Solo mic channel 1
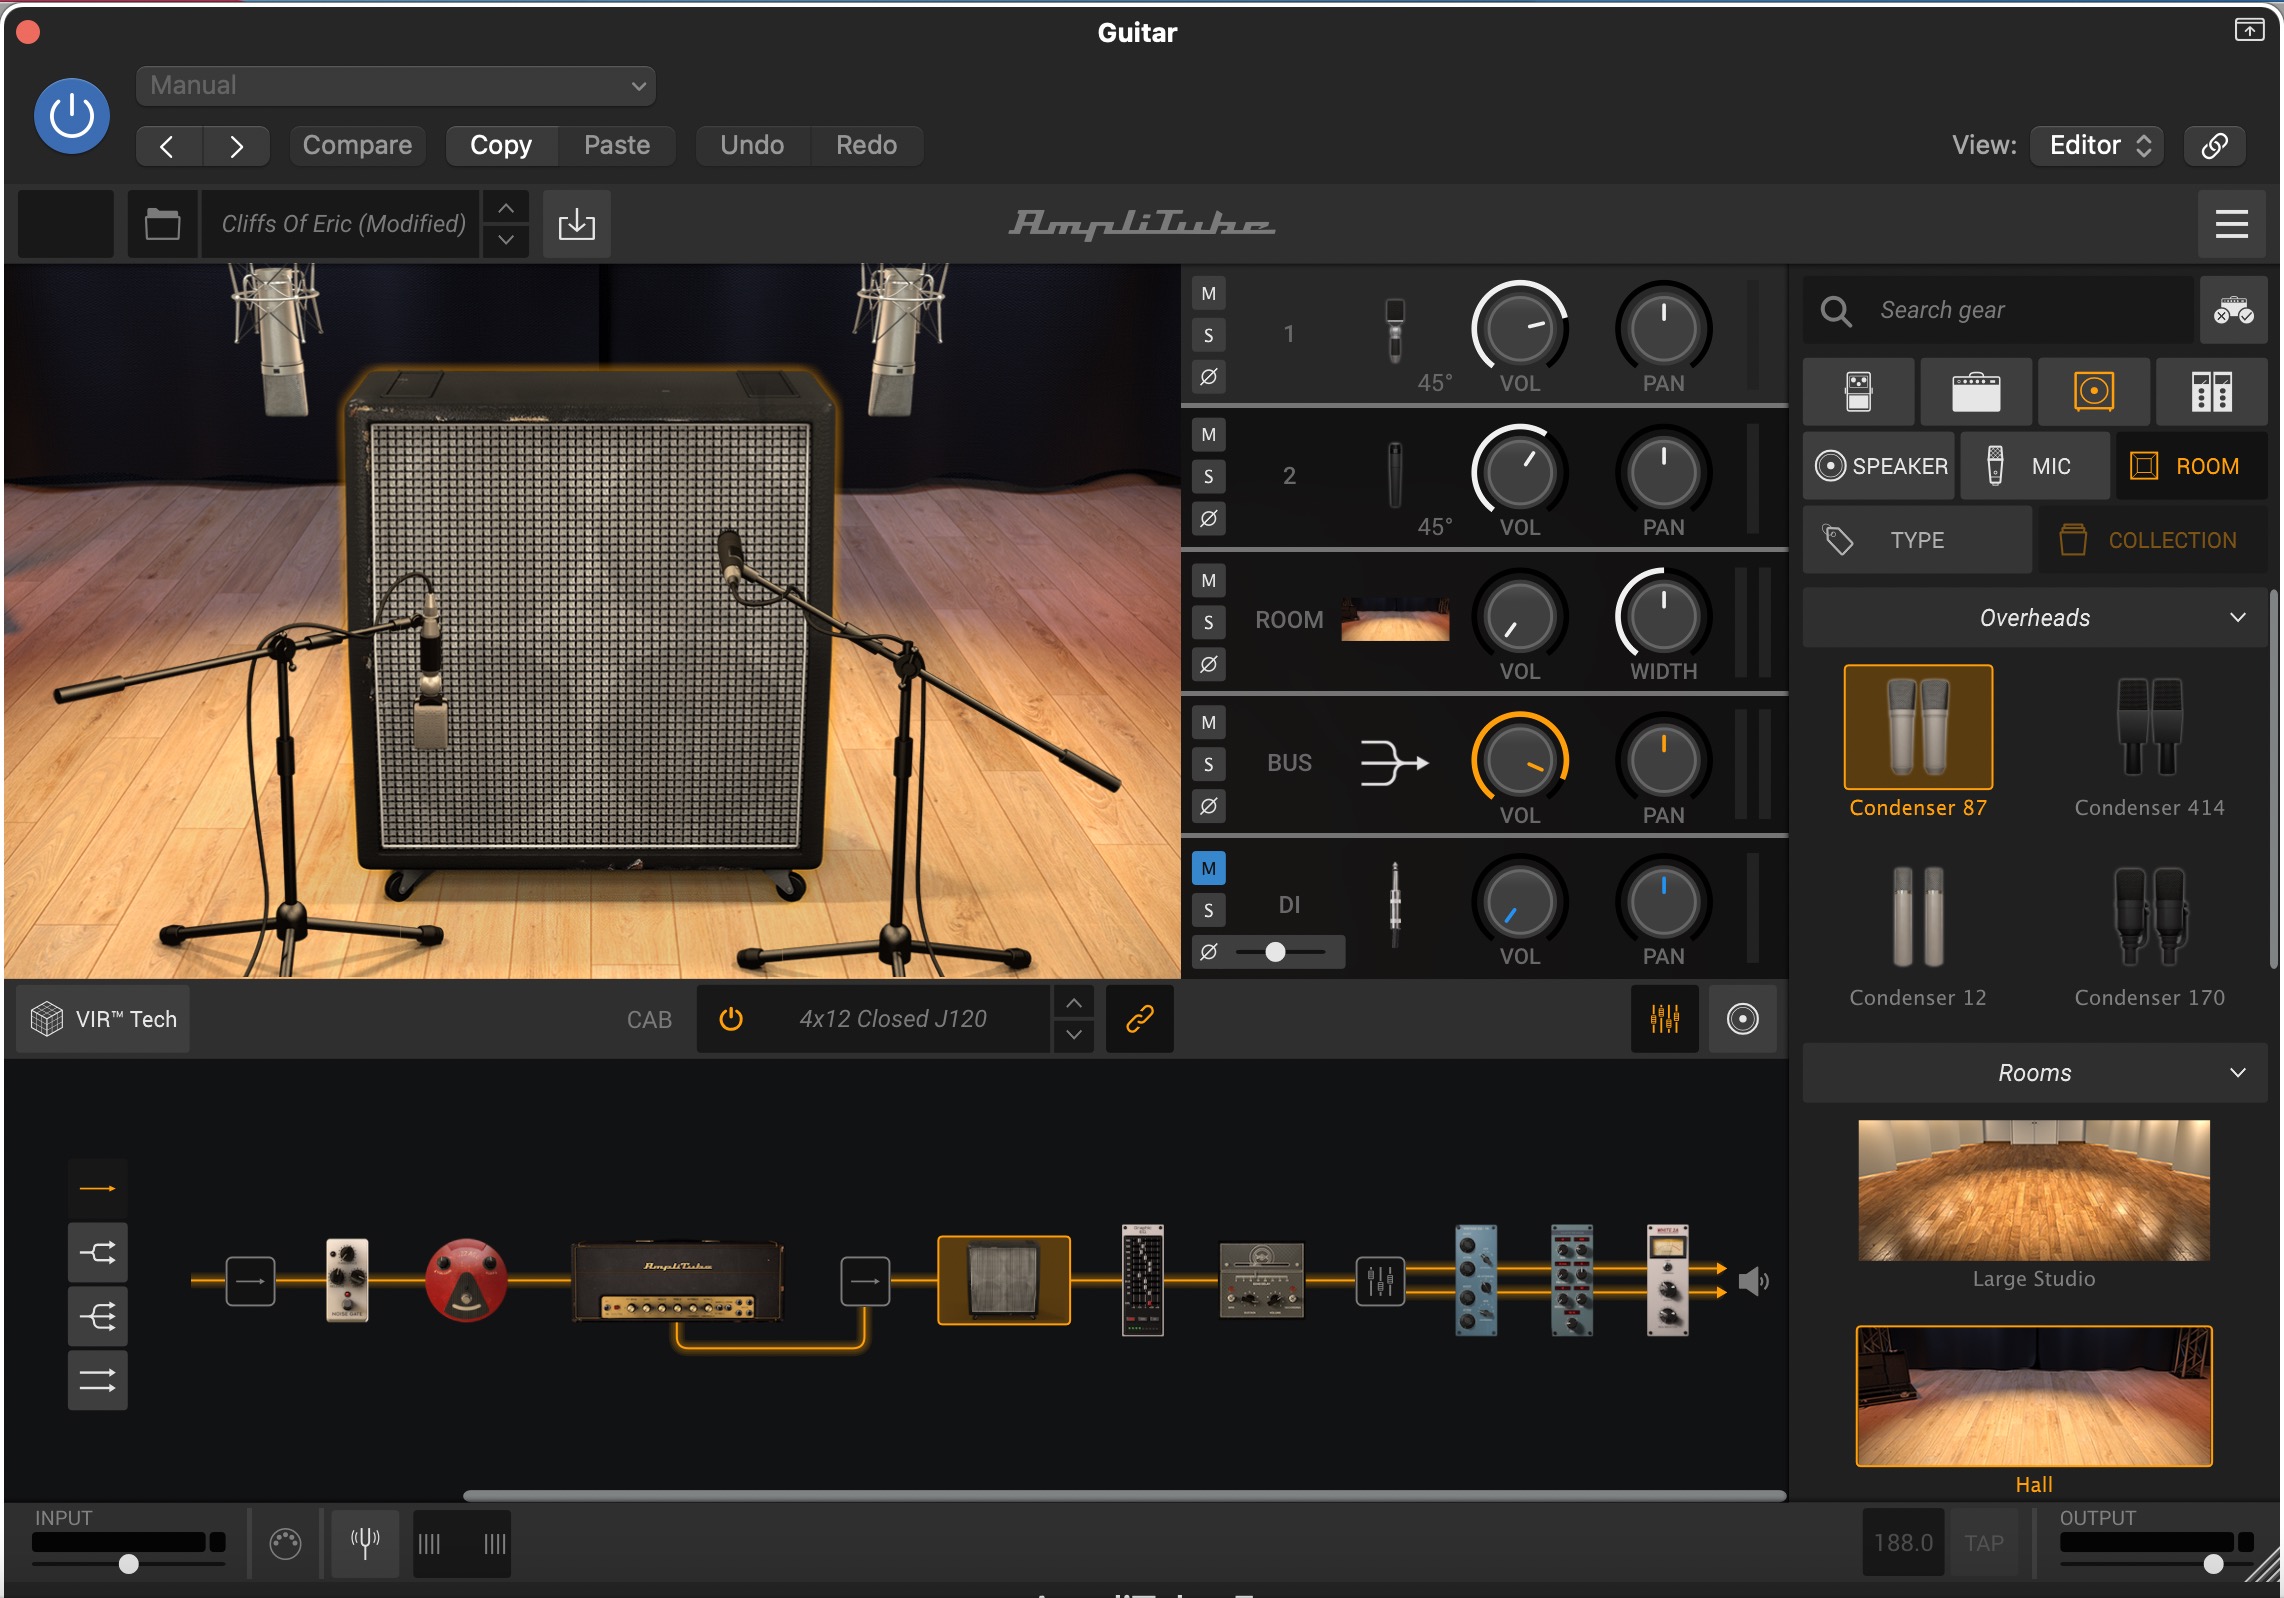Viewport: 2284px width, 1598px height. tap(1209, 335)
